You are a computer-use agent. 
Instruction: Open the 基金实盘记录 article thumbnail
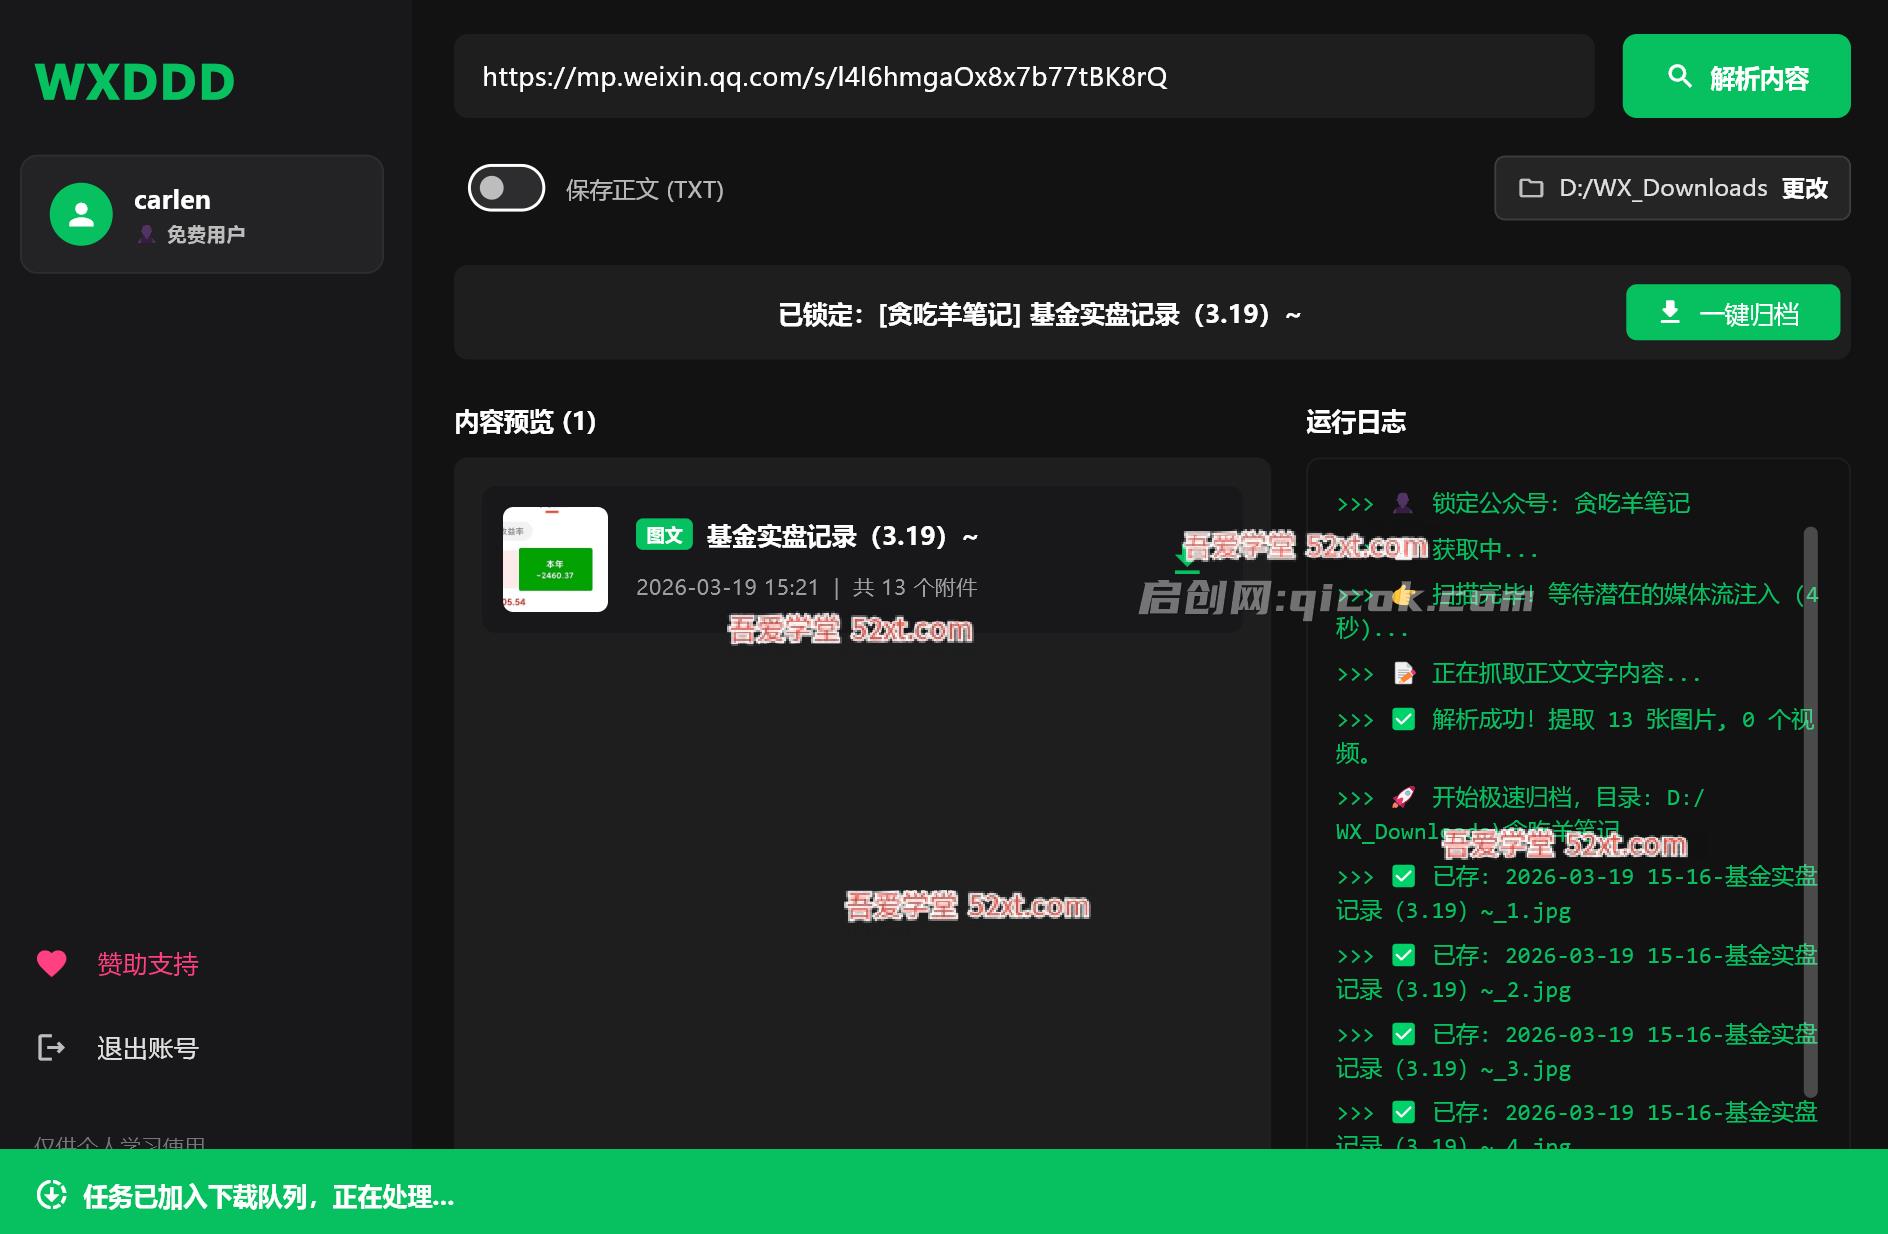(555, 559)
